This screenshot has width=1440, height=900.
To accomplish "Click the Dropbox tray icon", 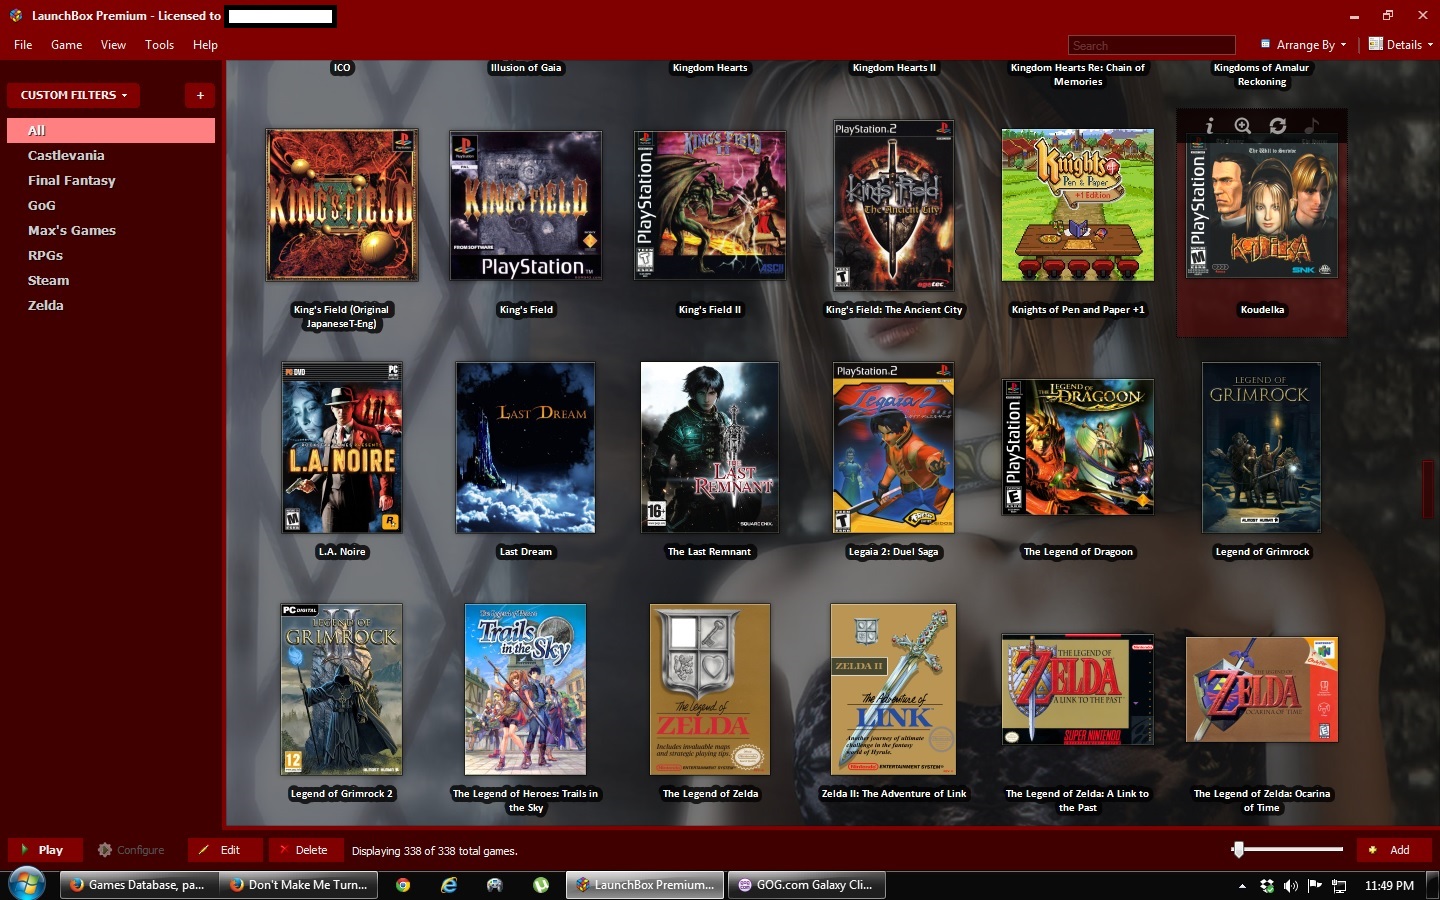I will tap(1267, 886).
